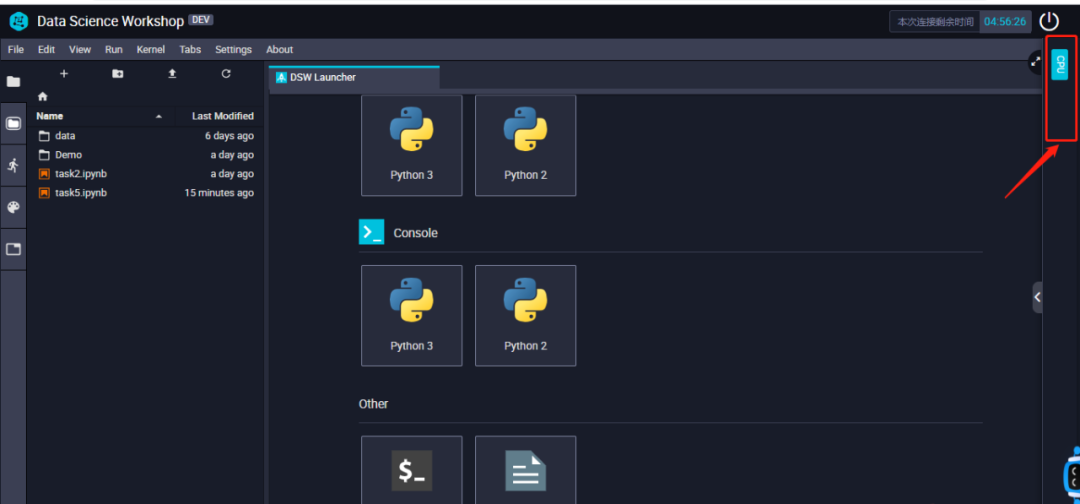Sort files by Name column header

(x=50, y=116)
